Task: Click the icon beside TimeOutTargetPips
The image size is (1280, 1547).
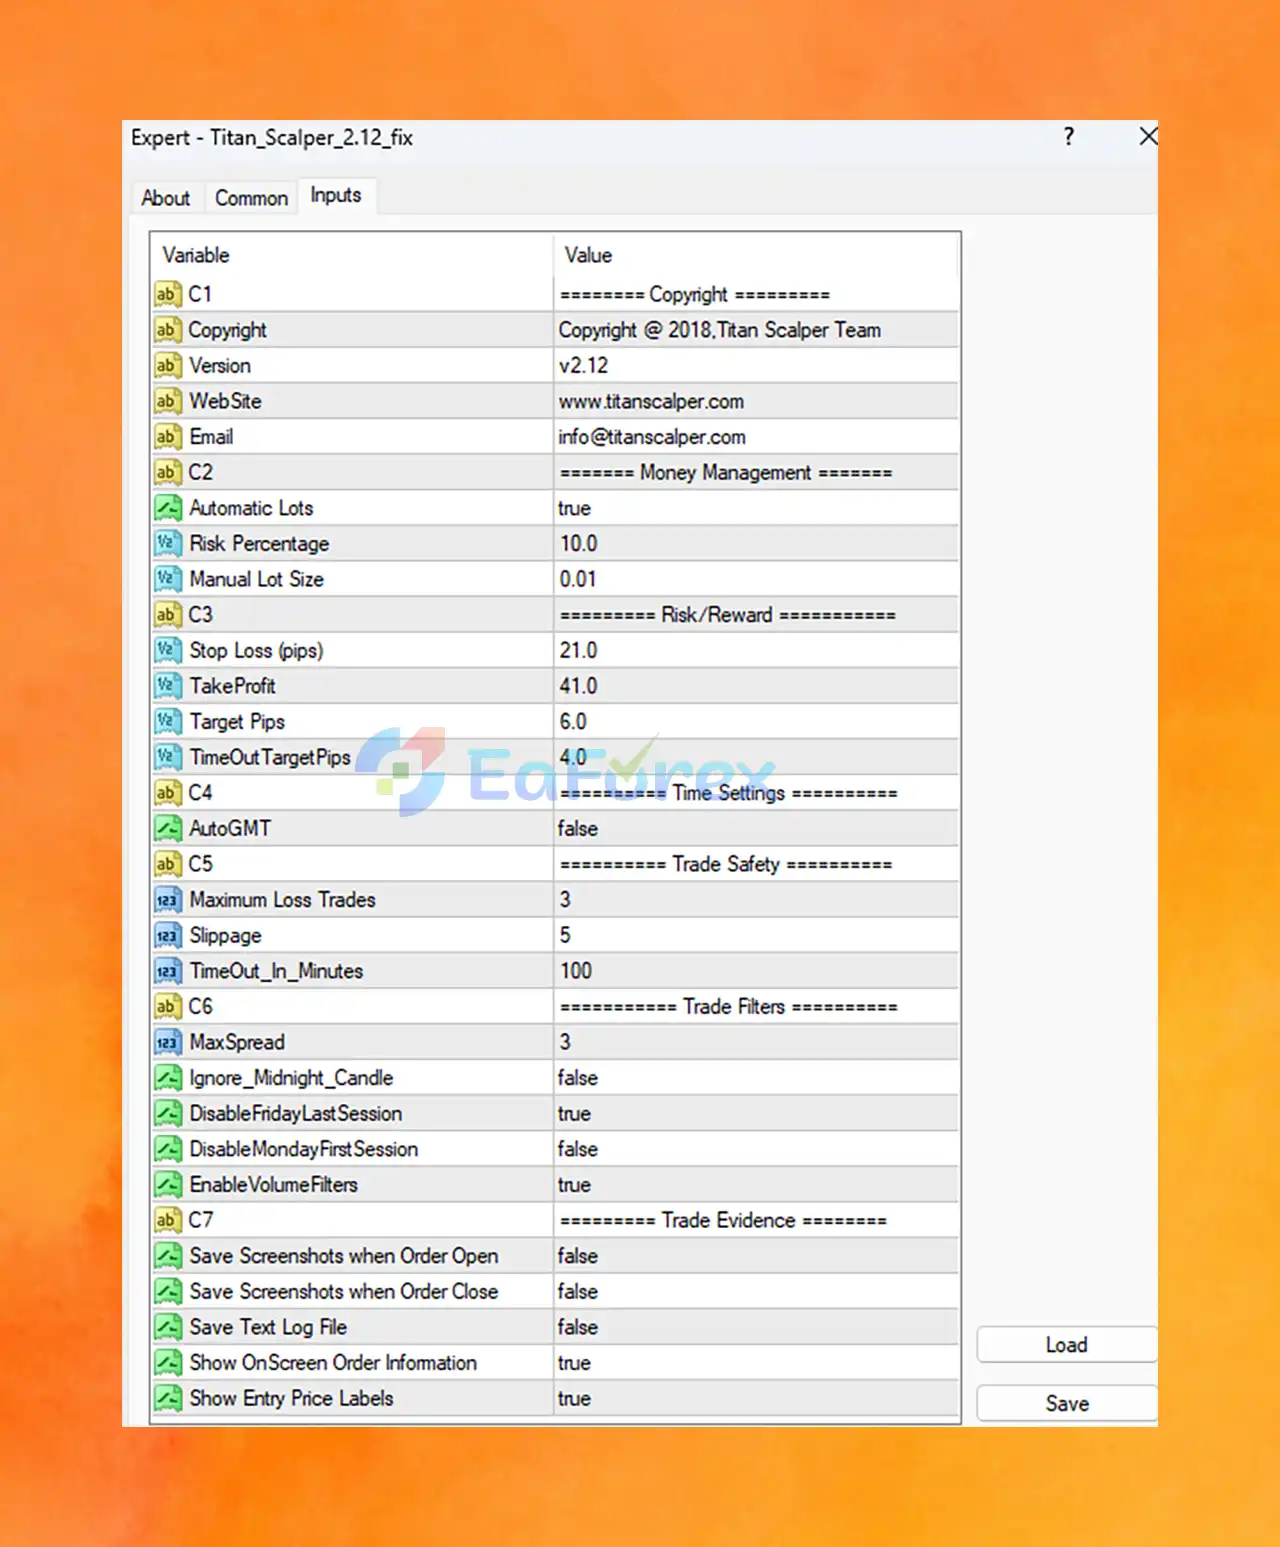Action: point(168,757)
